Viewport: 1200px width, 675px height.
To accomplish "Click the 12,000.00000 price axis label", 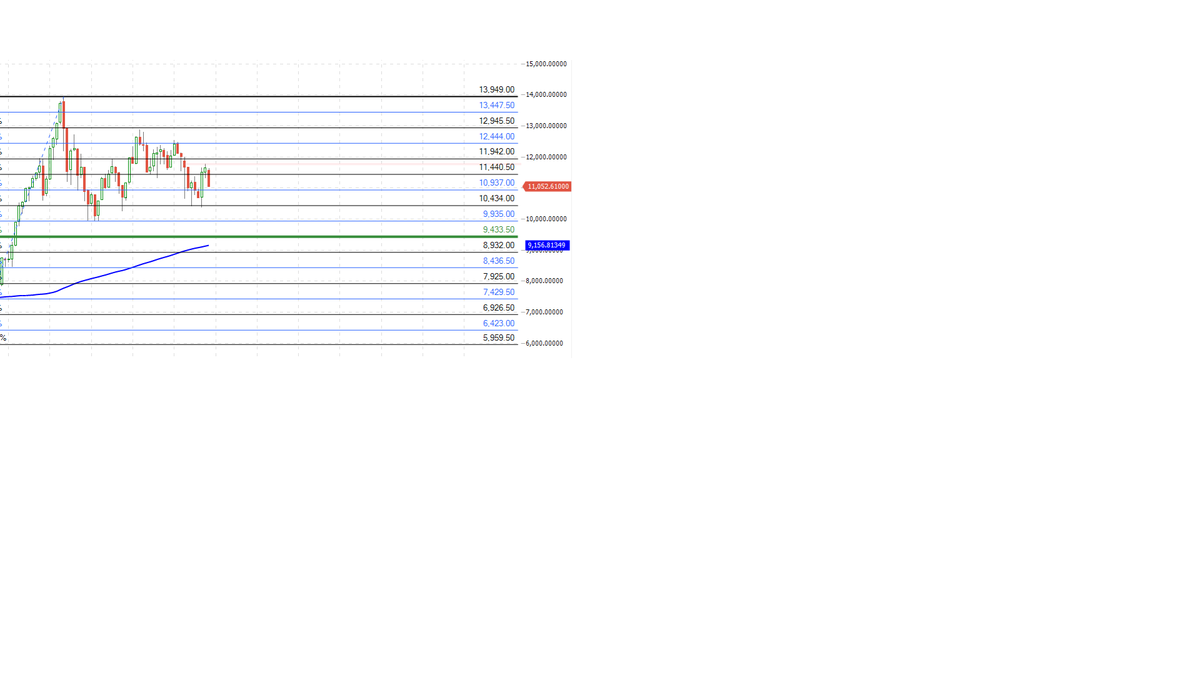I will tap(546, 157).
